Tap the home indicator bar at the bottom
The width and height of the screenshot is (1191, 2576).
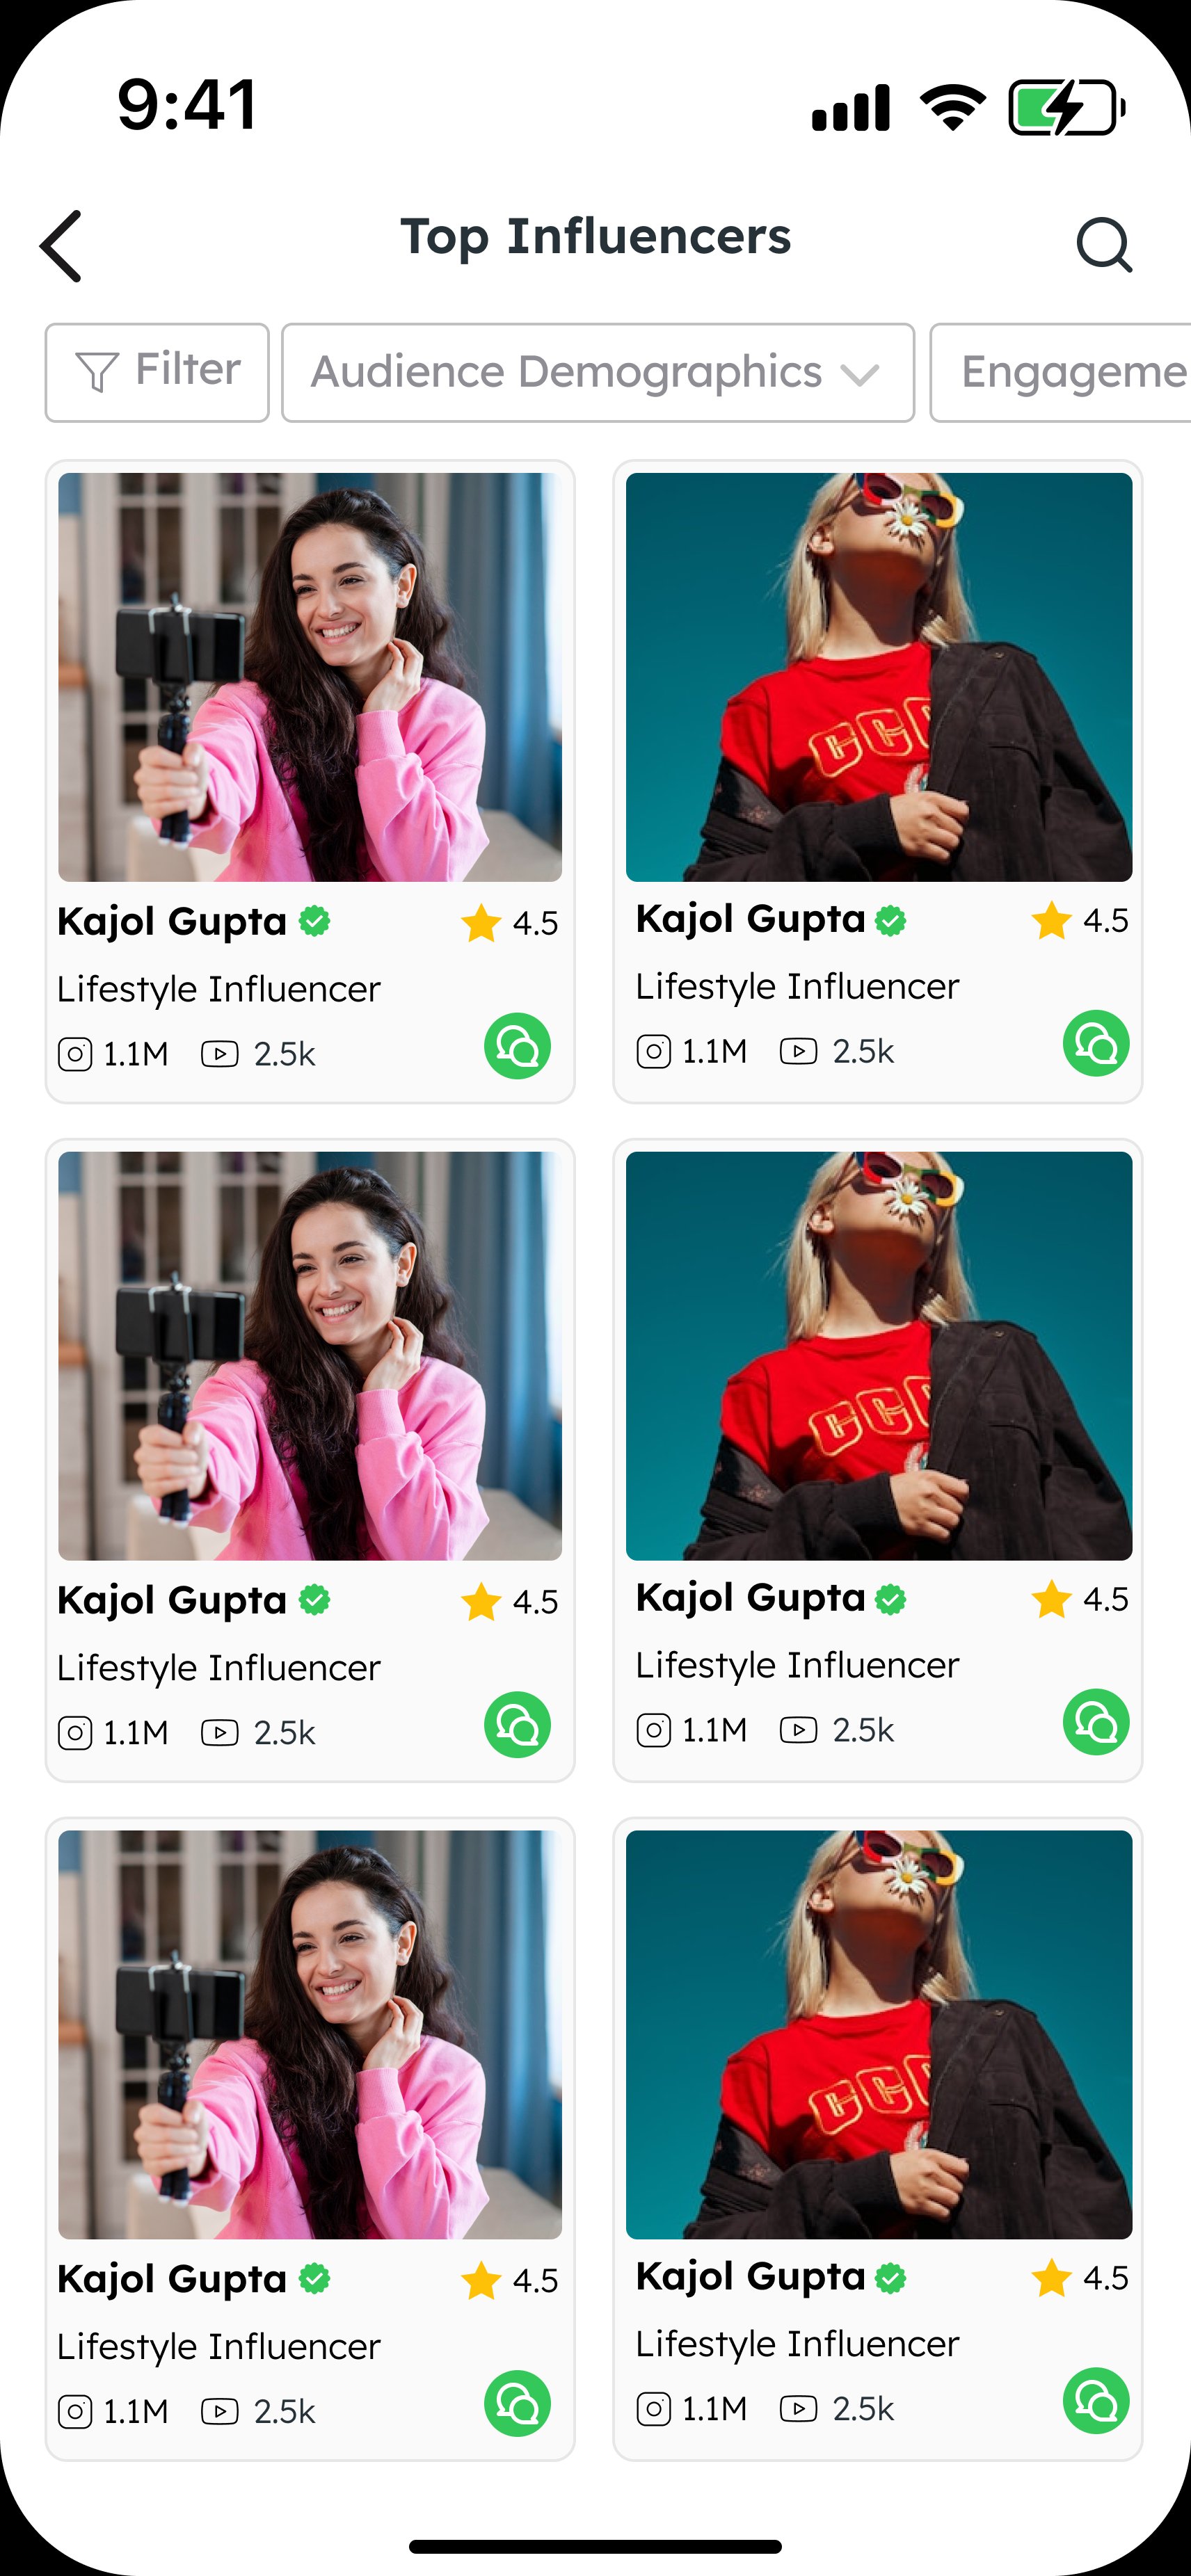click(x=595, y=2546)
